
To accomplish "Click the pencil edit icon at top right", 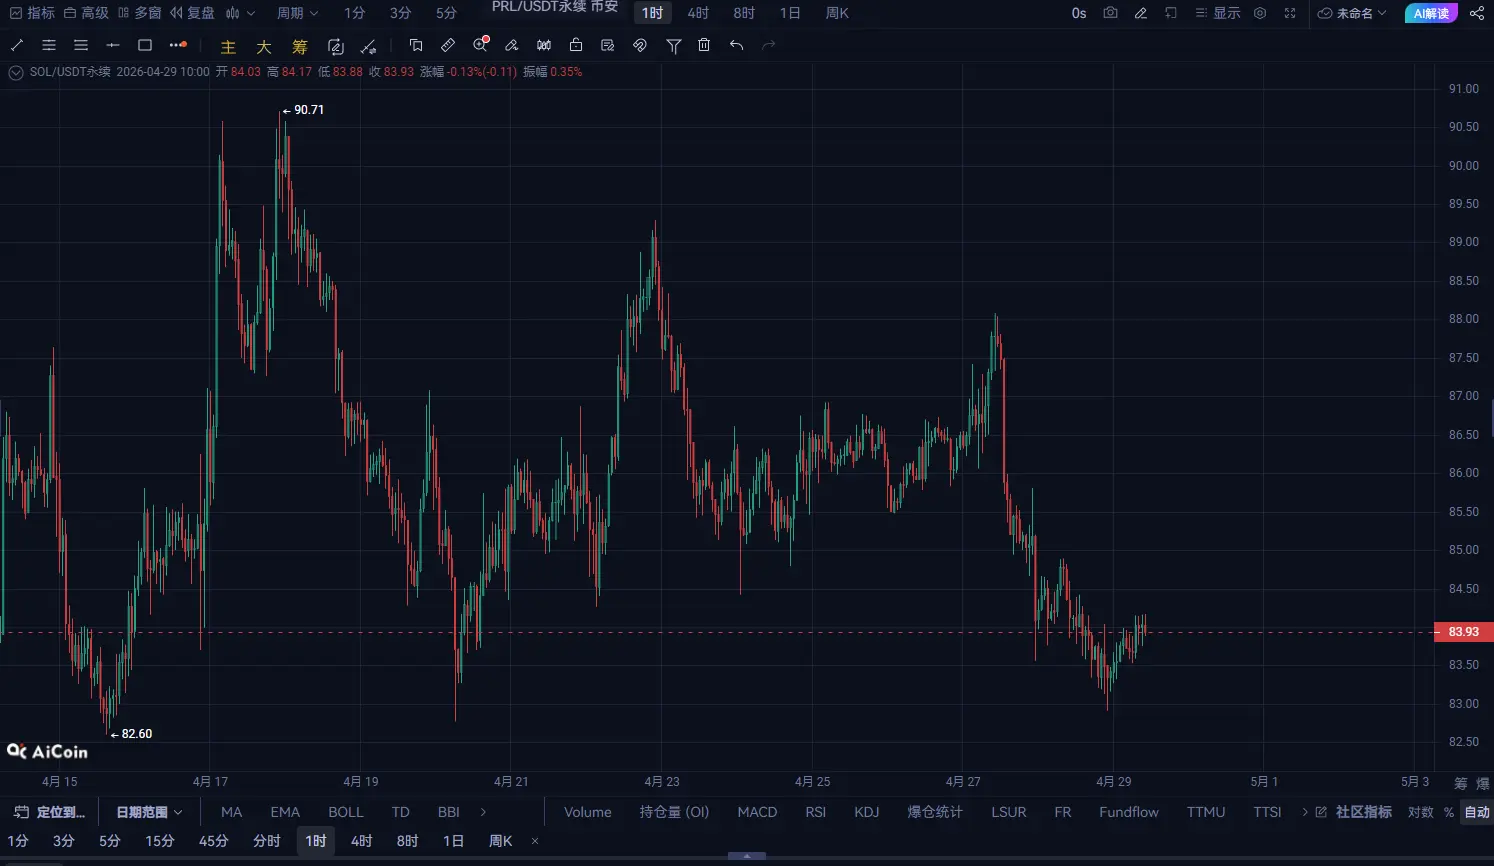I will [x=1141, y=13].
